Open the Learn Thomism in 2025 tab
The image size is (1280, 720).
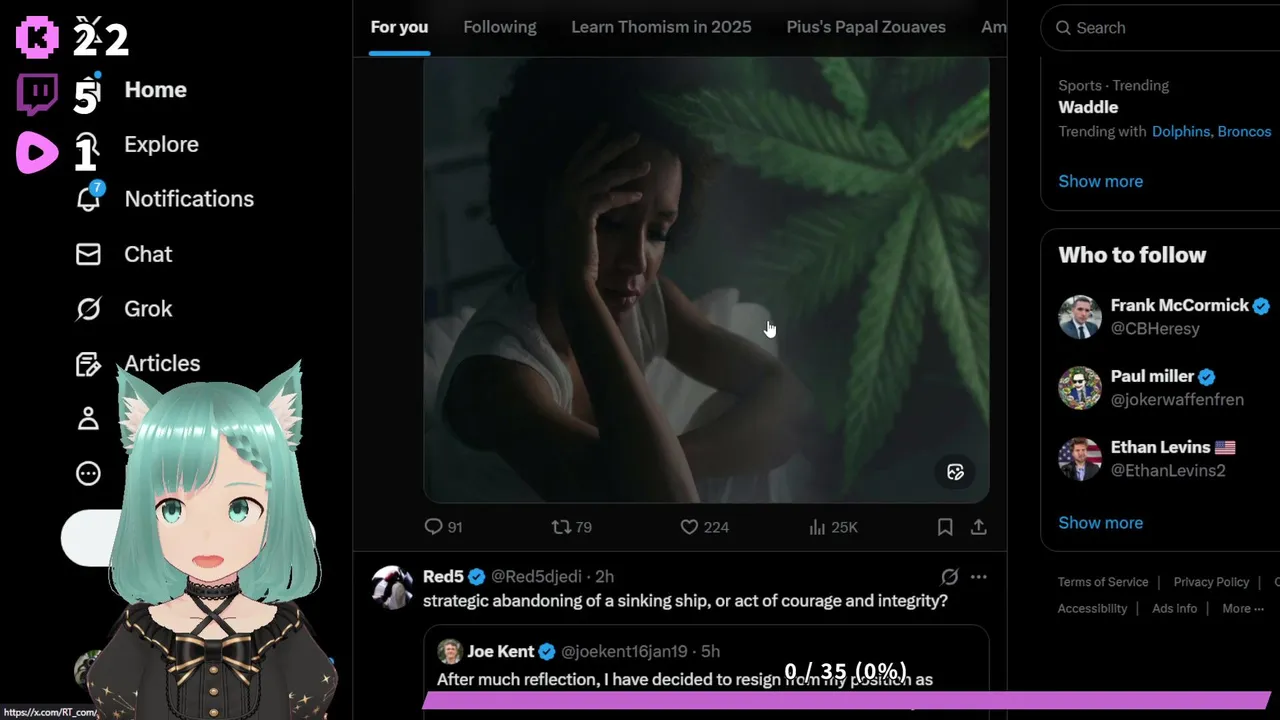(x=661, y=27)
